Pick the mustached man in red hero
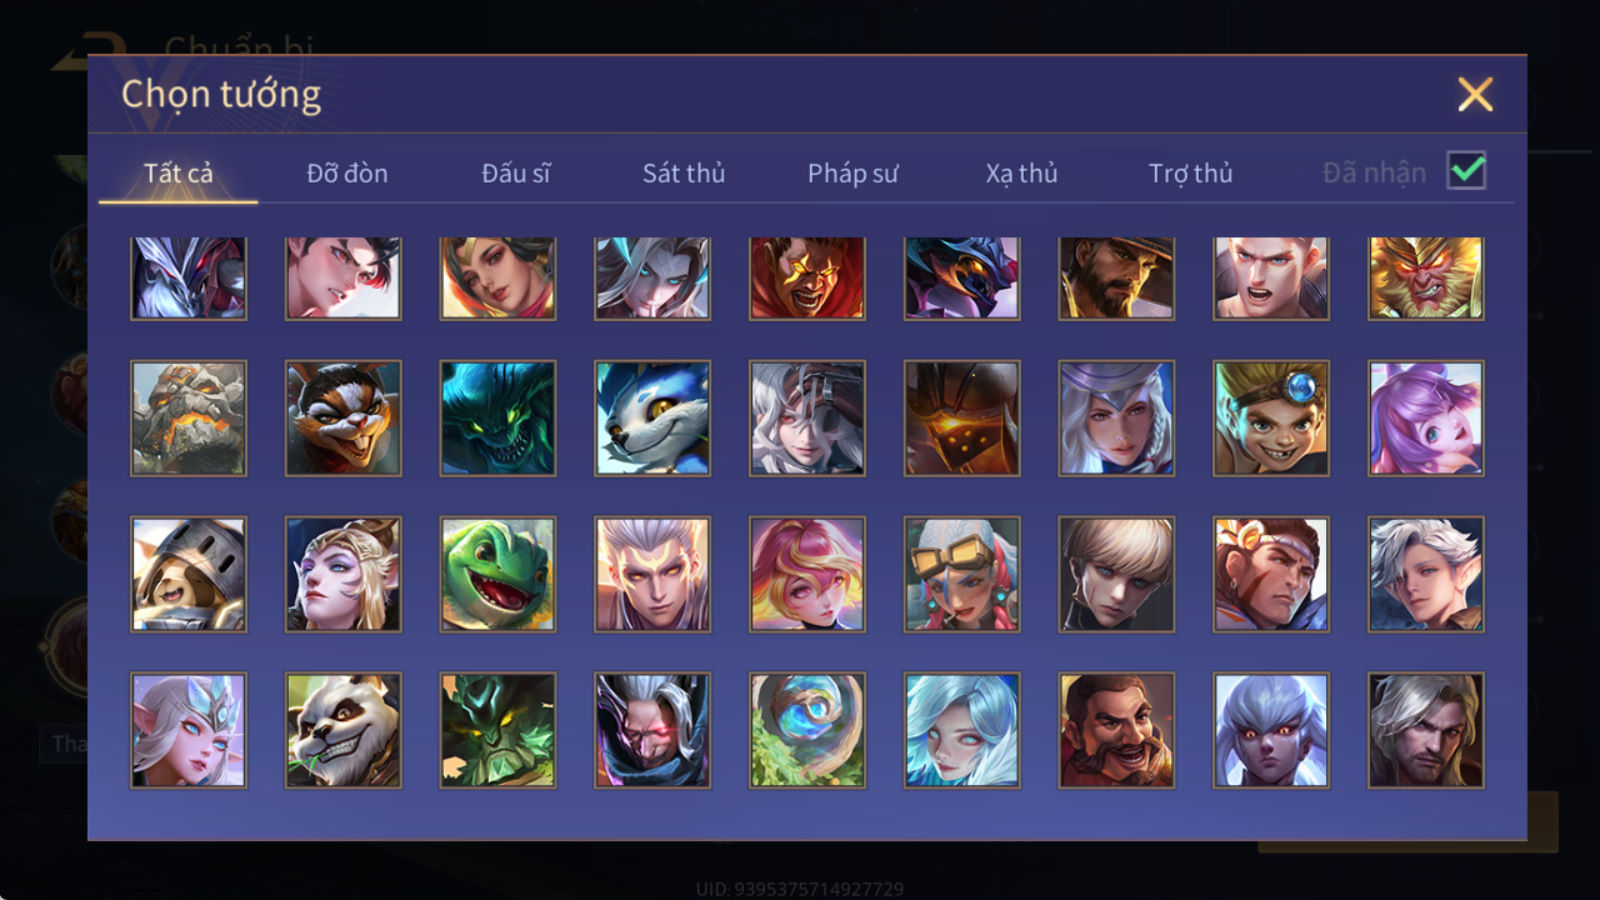 tap(1116, 730)
